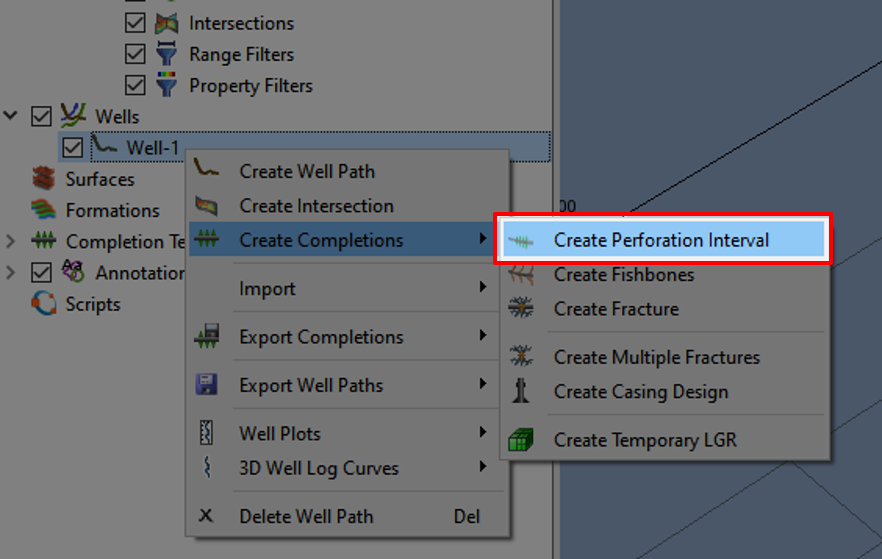Click the Create Fishbones icon
The height and width of the screenshot is (559, 882).
pyautogui.click(x=521, y=275)
